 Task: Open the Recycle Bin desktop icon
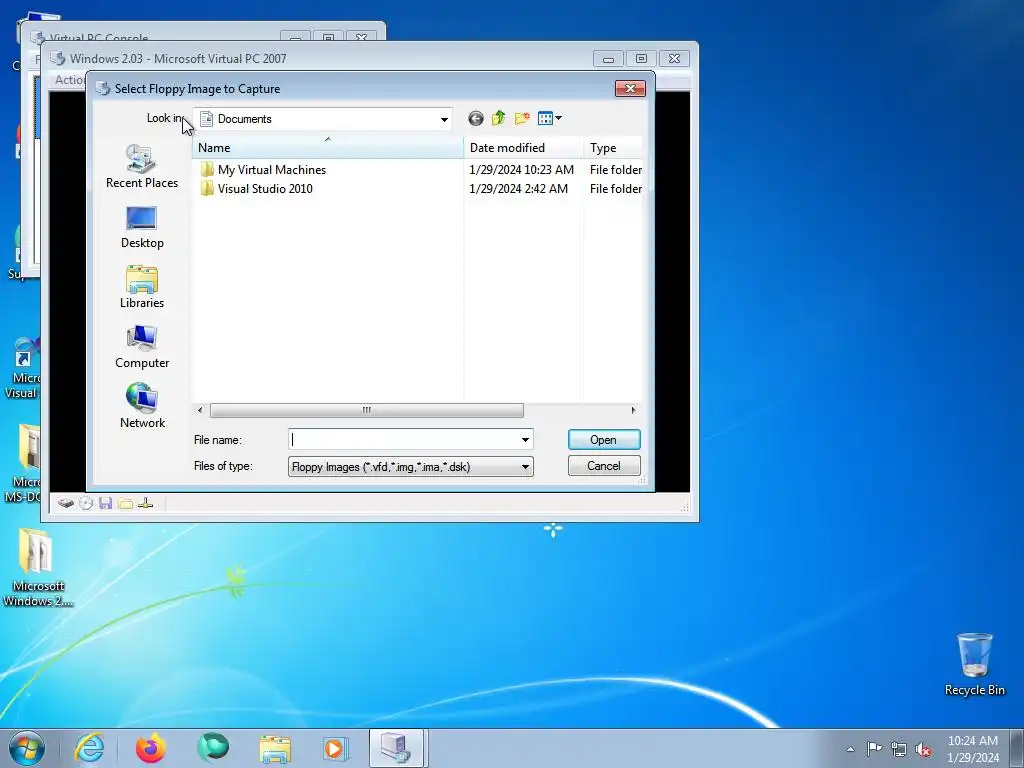975,664
